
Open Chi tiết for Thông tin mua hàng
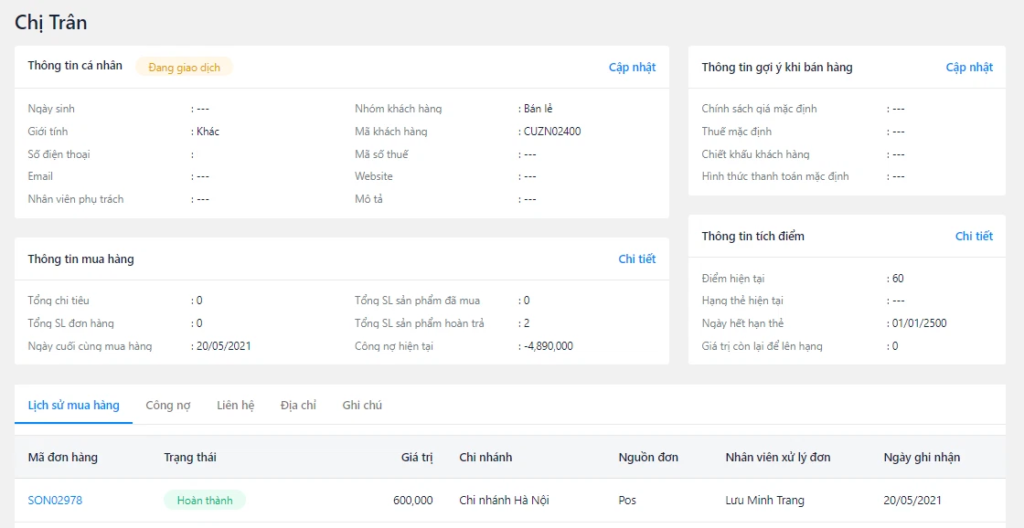[636, 259]
